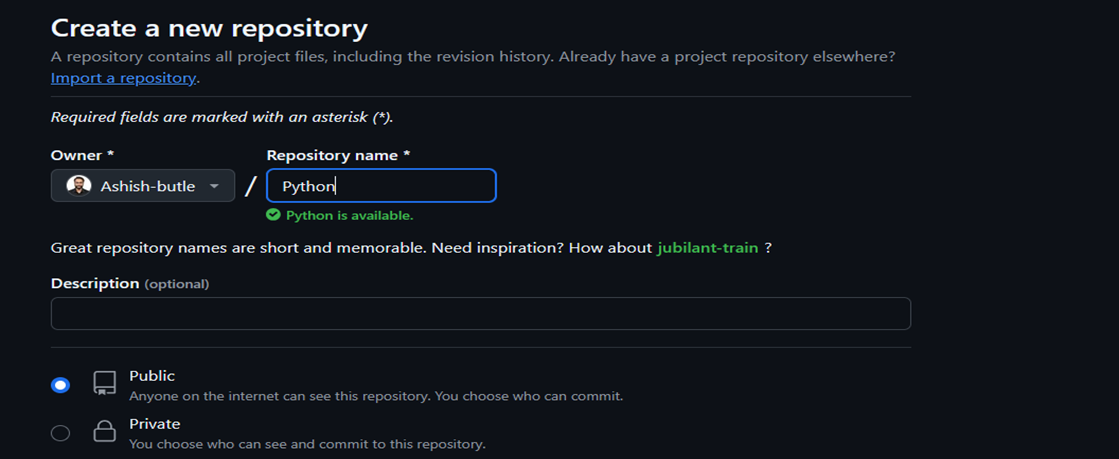
Task: Click the Description (optional) label
Action: click(130, 283)
